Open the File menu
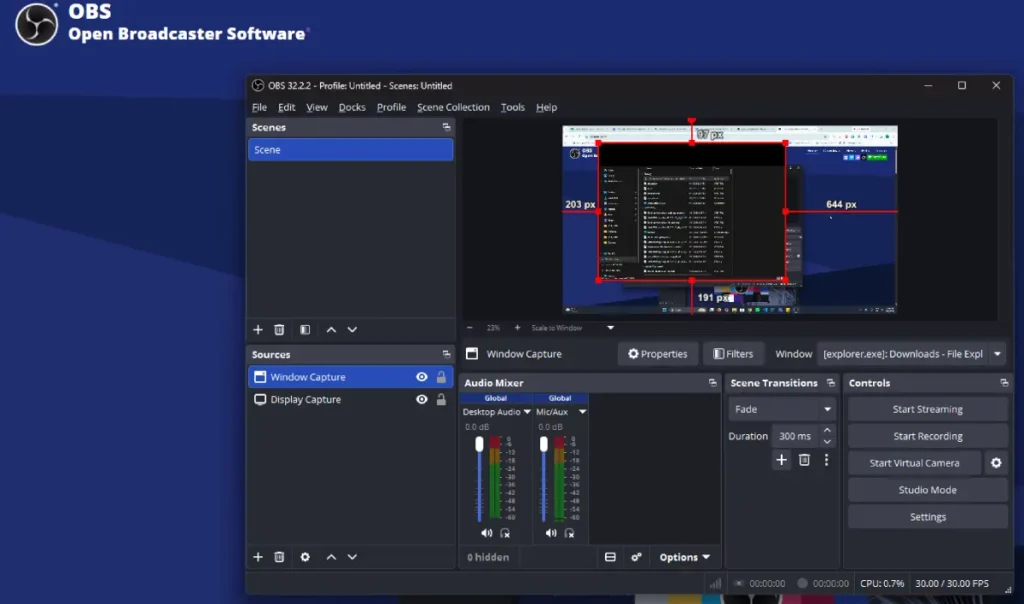1024x604 pixels. [x=259, y=107]
